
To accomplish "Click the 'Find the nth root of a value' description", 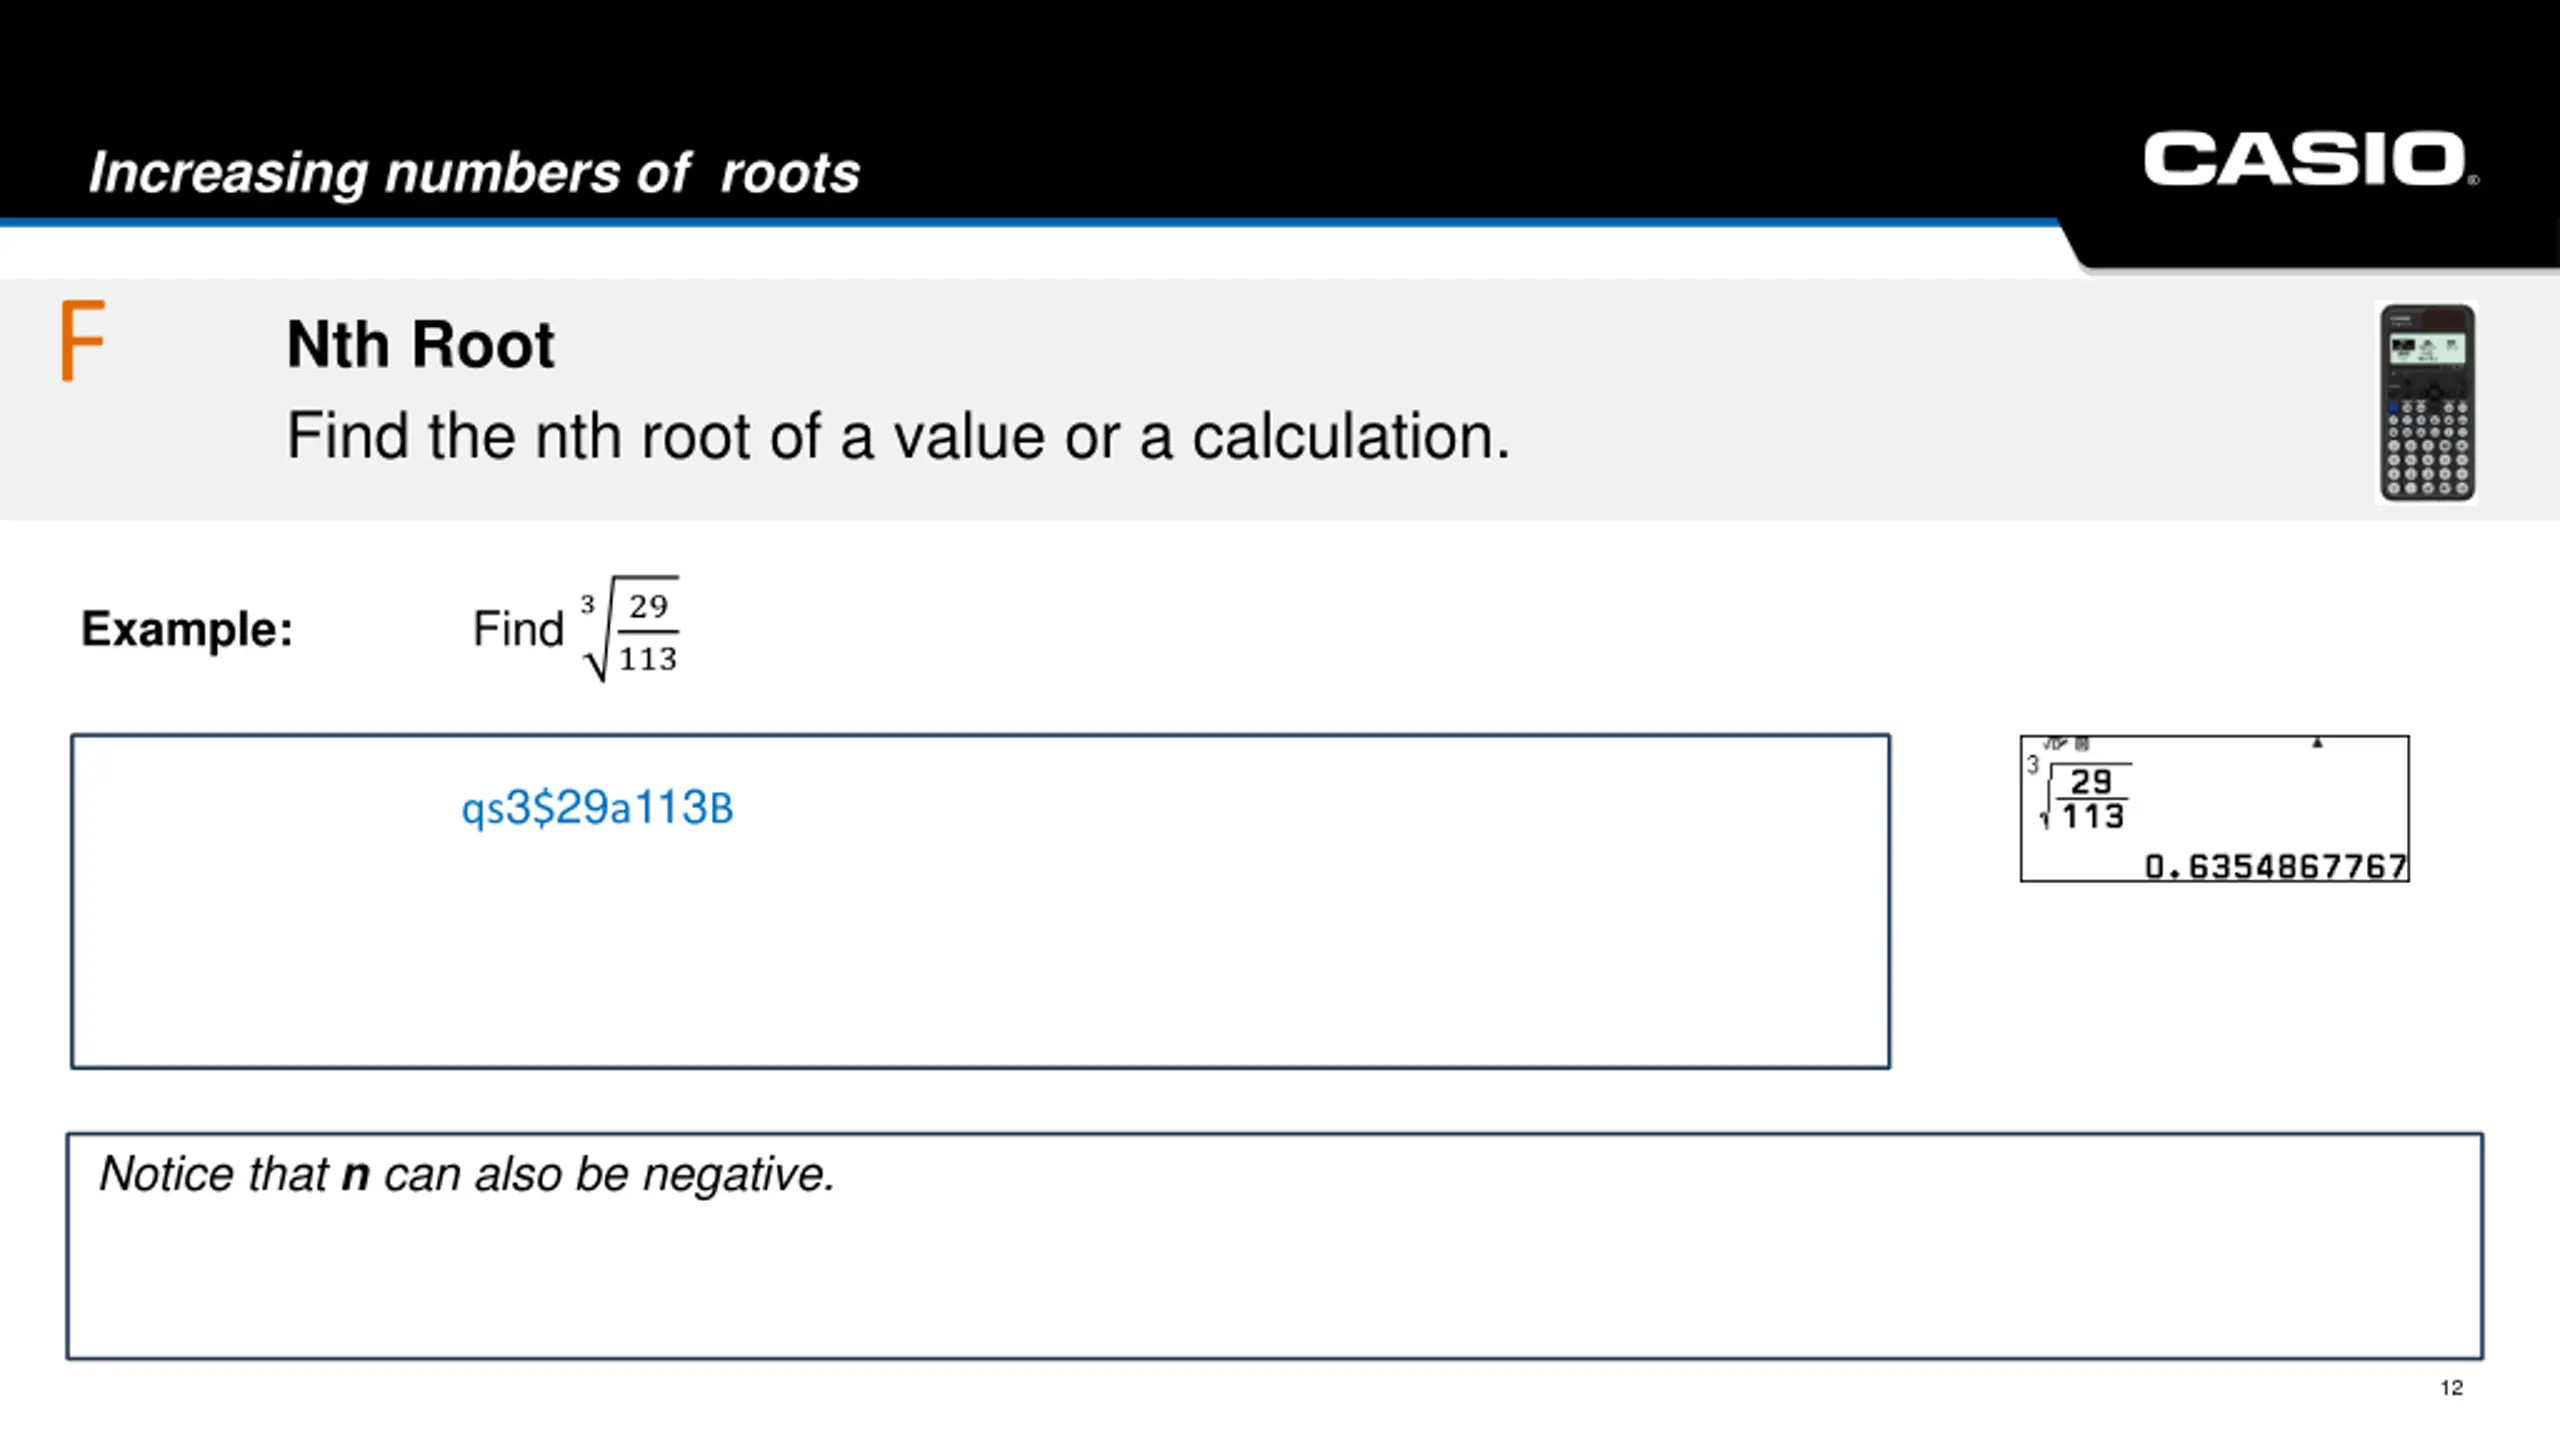I will (x=898, y=436).
